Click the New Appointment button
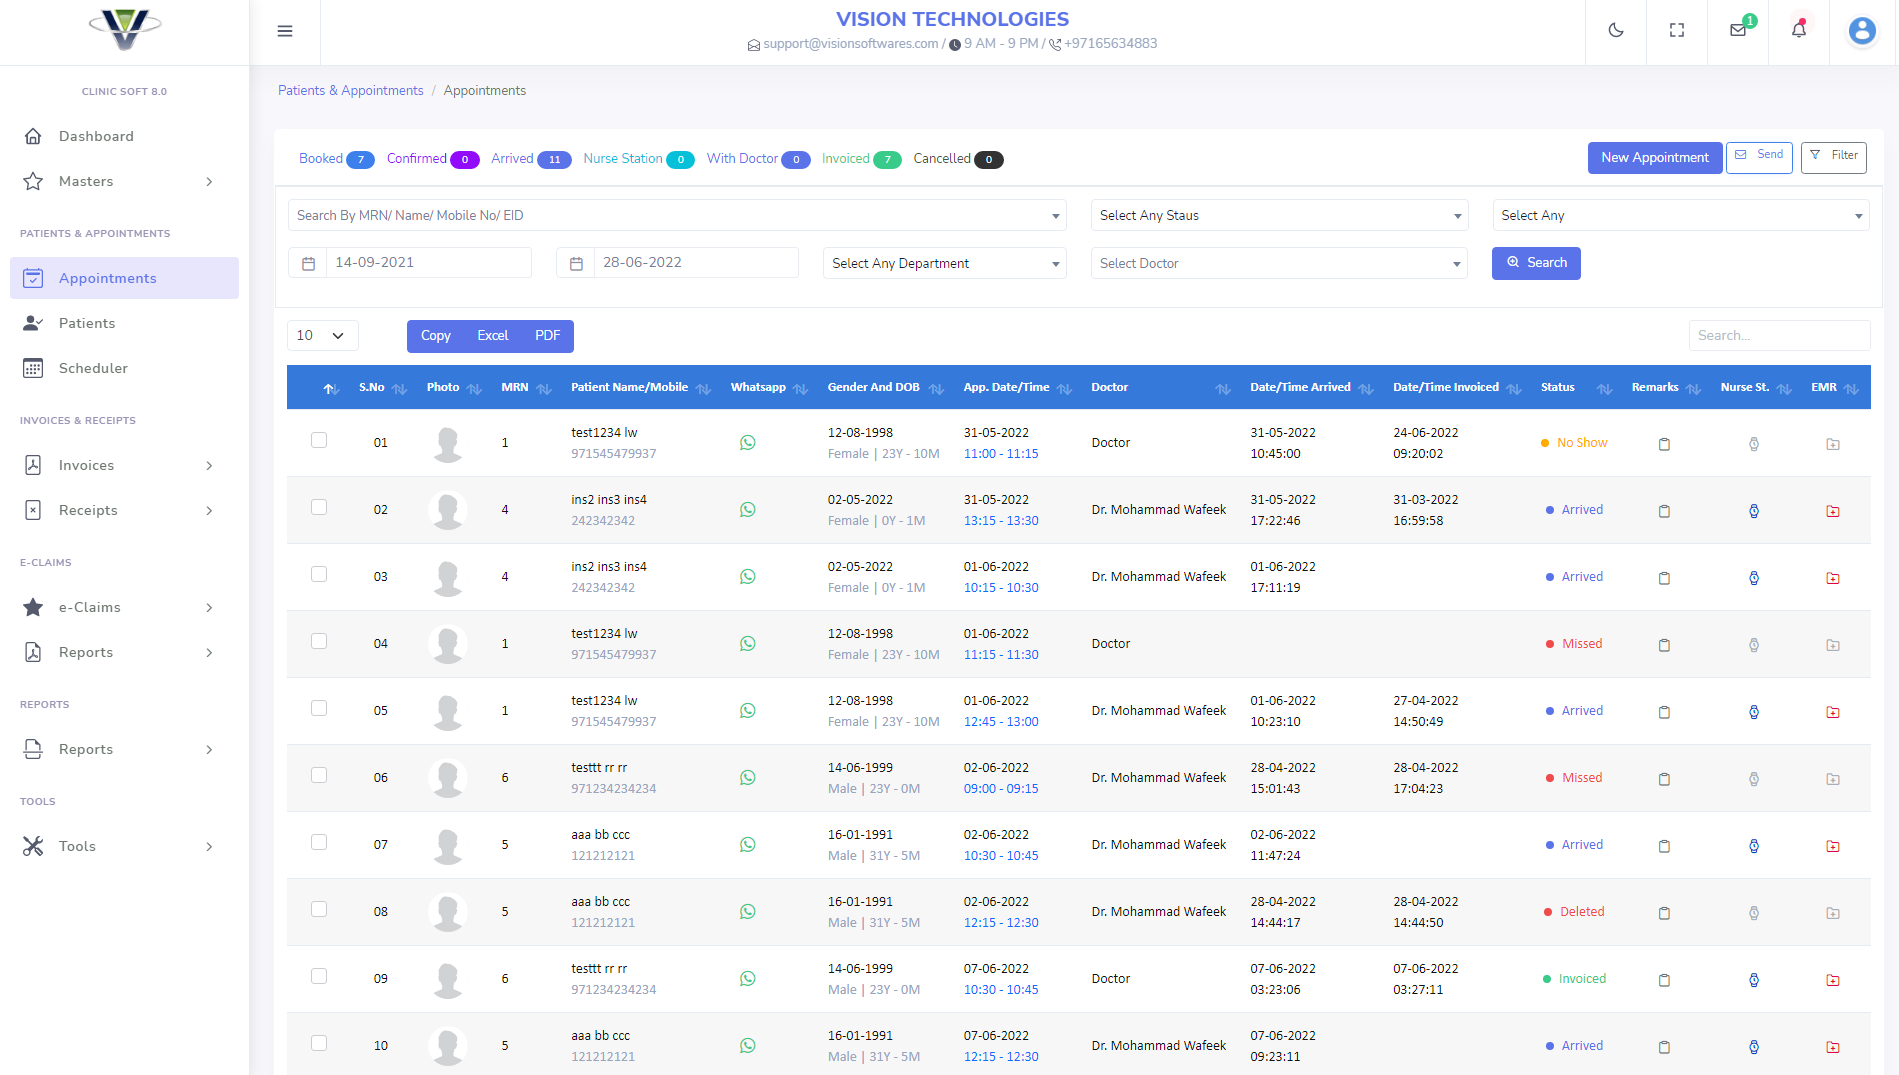This screenshot has height=1075, width=1899. [x=1654, y=157]
